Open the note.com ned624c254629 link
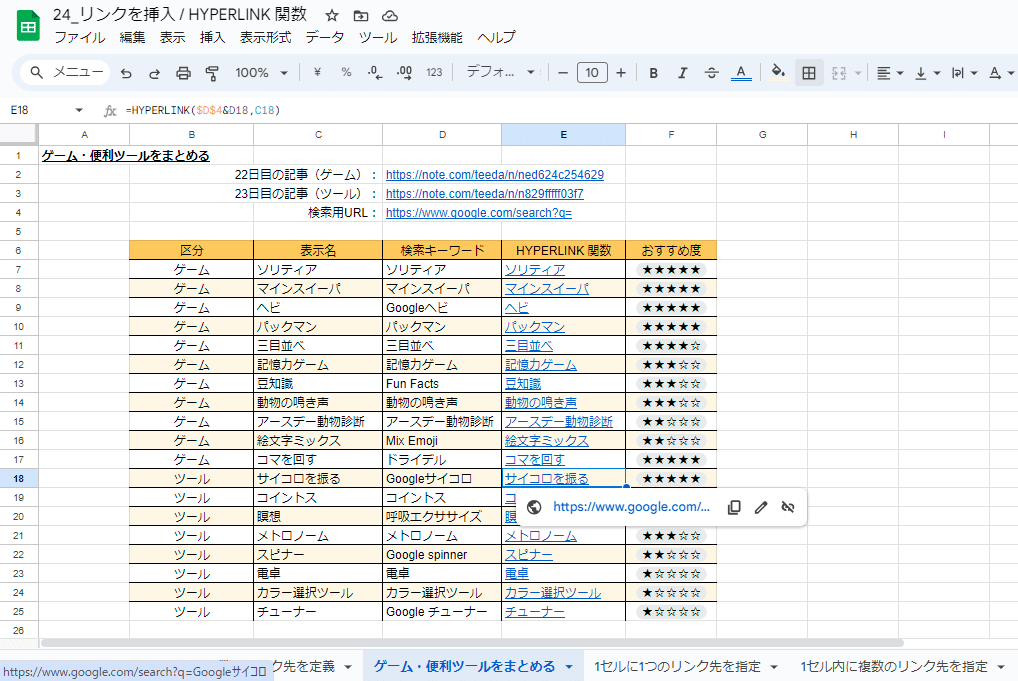 pos(495,175)
